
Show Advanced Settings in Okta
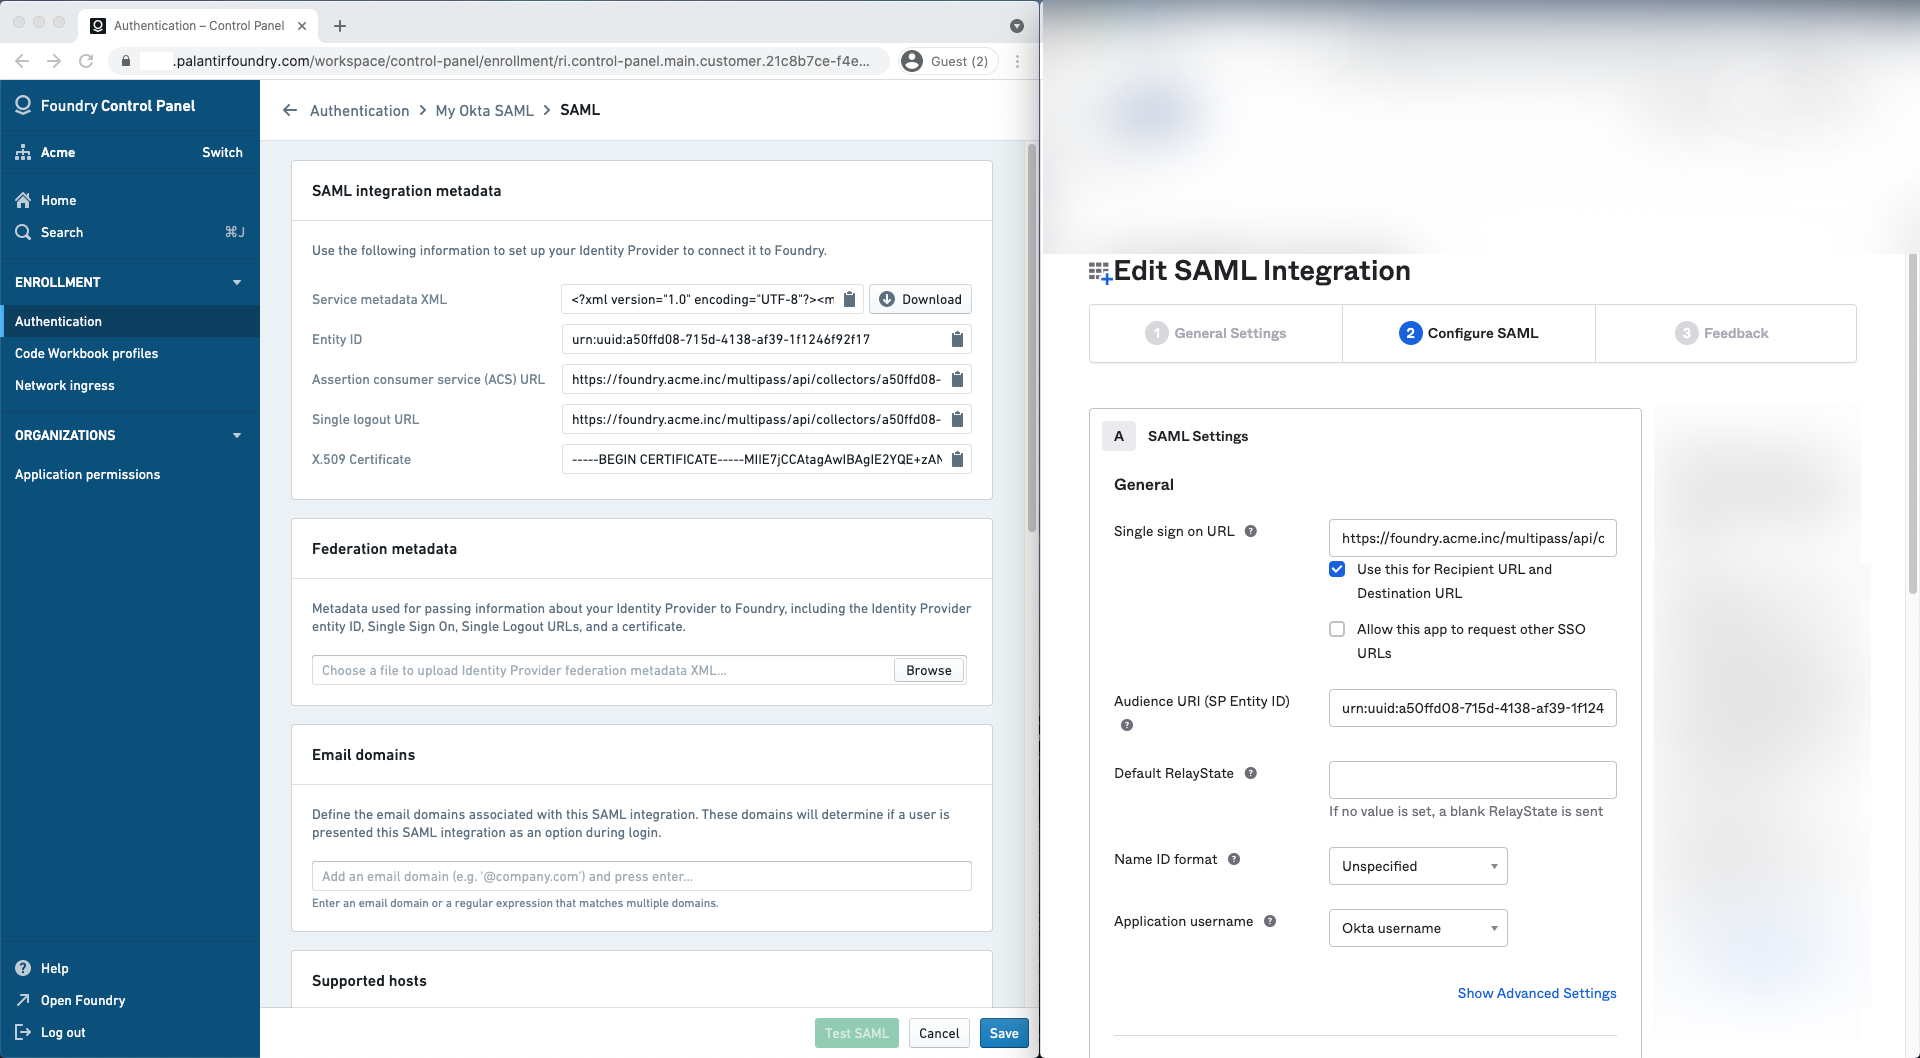[1536, 993]
